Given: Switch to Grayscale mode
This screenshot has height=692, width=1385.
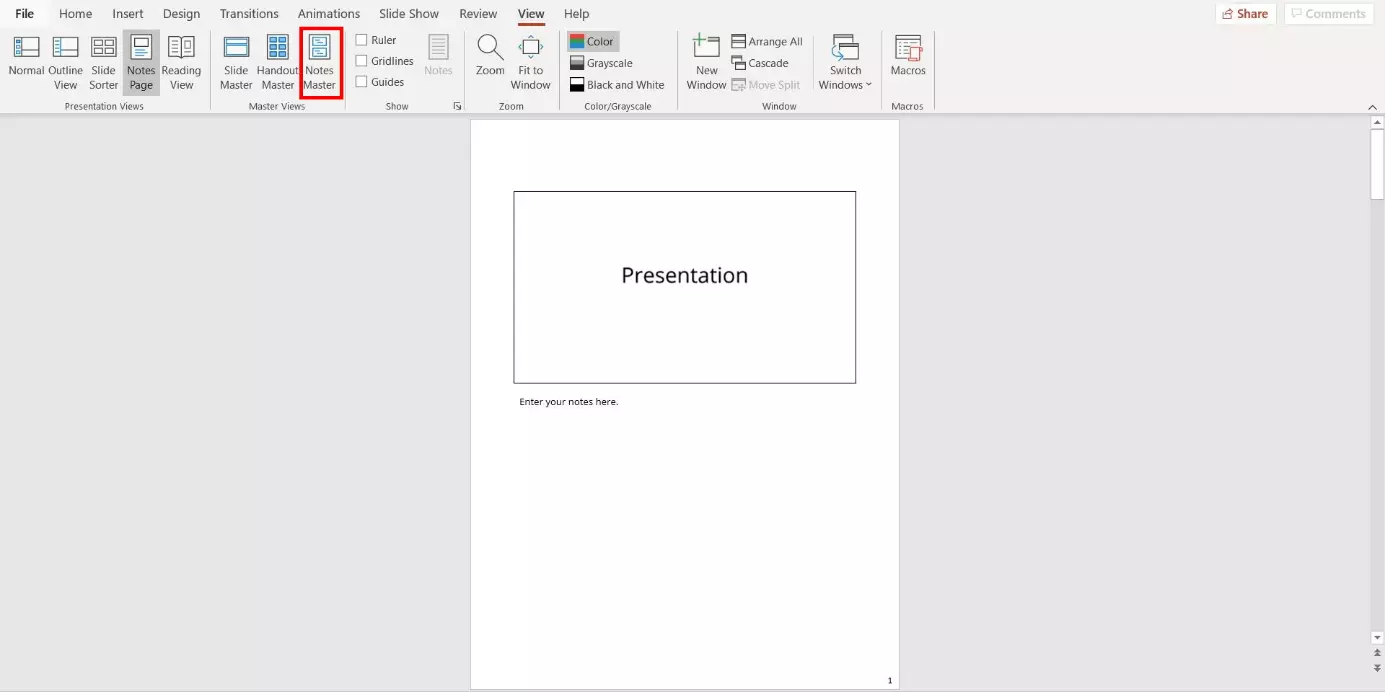Looking at the screenshot, I should click(x=602, y=63).
